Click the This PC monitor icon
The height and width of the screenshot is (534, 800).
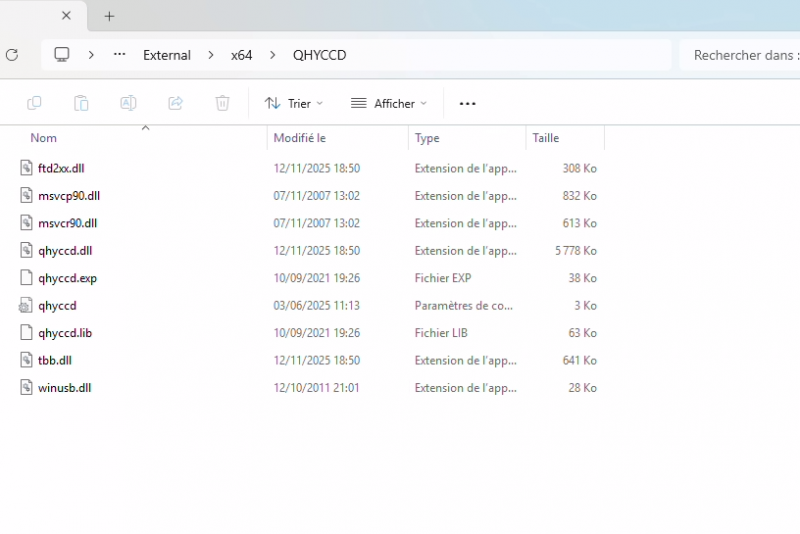point(62,55)
